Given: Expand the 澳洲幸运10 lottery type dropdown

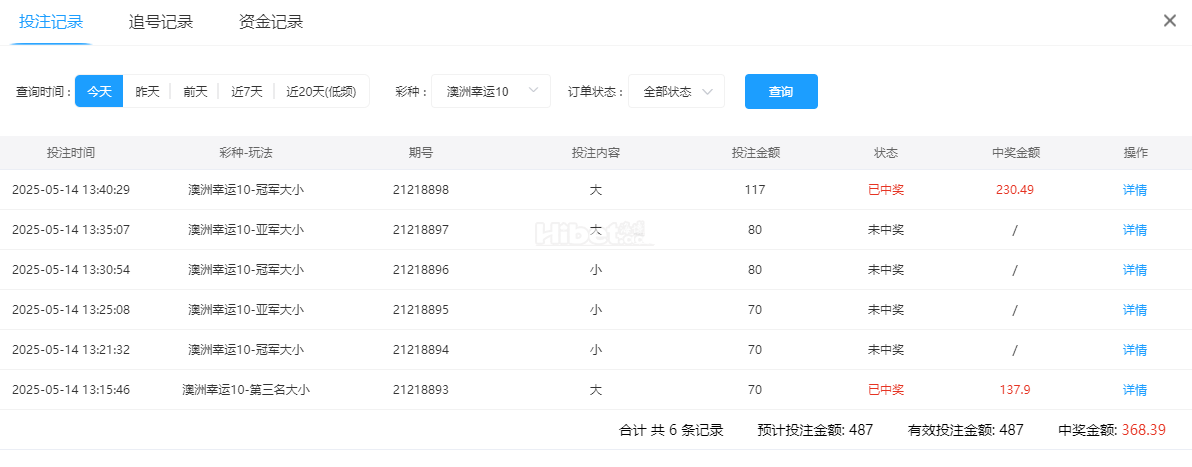Looking at the screenshot, I should point(491,91).
